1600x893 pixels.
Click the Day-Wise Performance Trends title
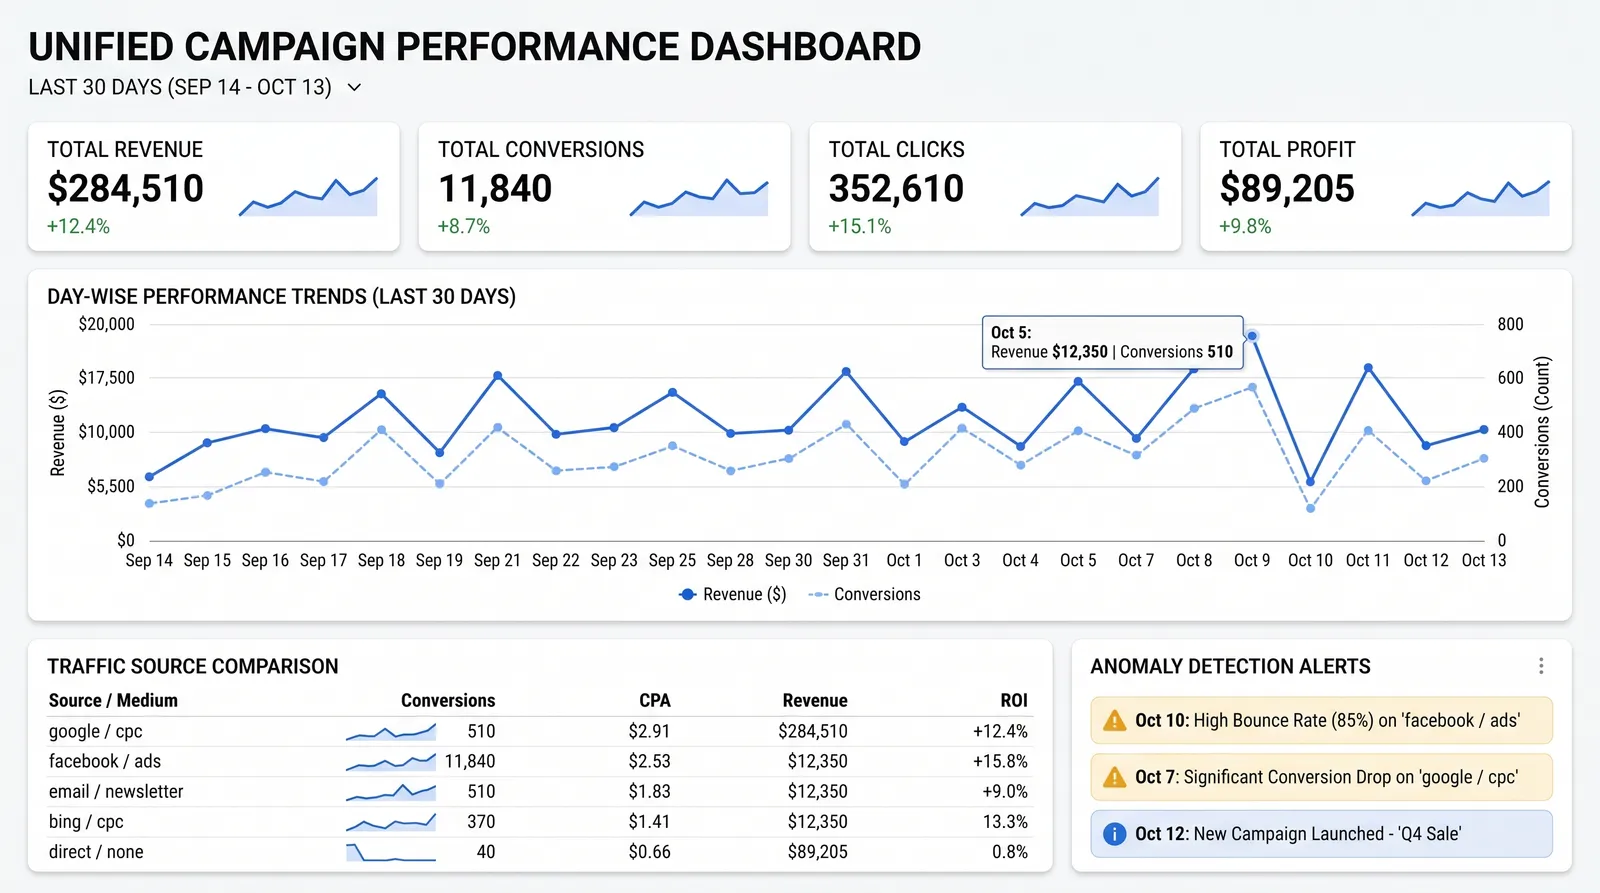(282, 296)
